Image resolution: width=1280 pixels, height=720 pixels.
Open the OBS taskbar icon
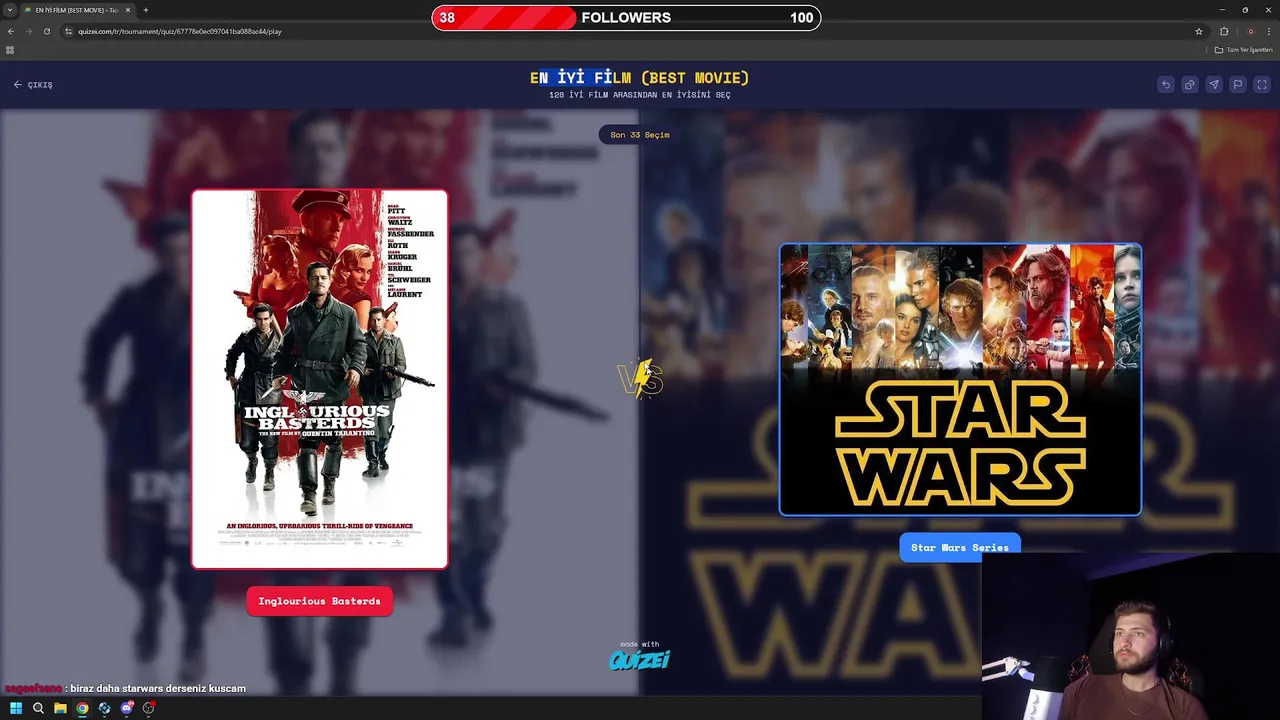click(x=148, y=708)
